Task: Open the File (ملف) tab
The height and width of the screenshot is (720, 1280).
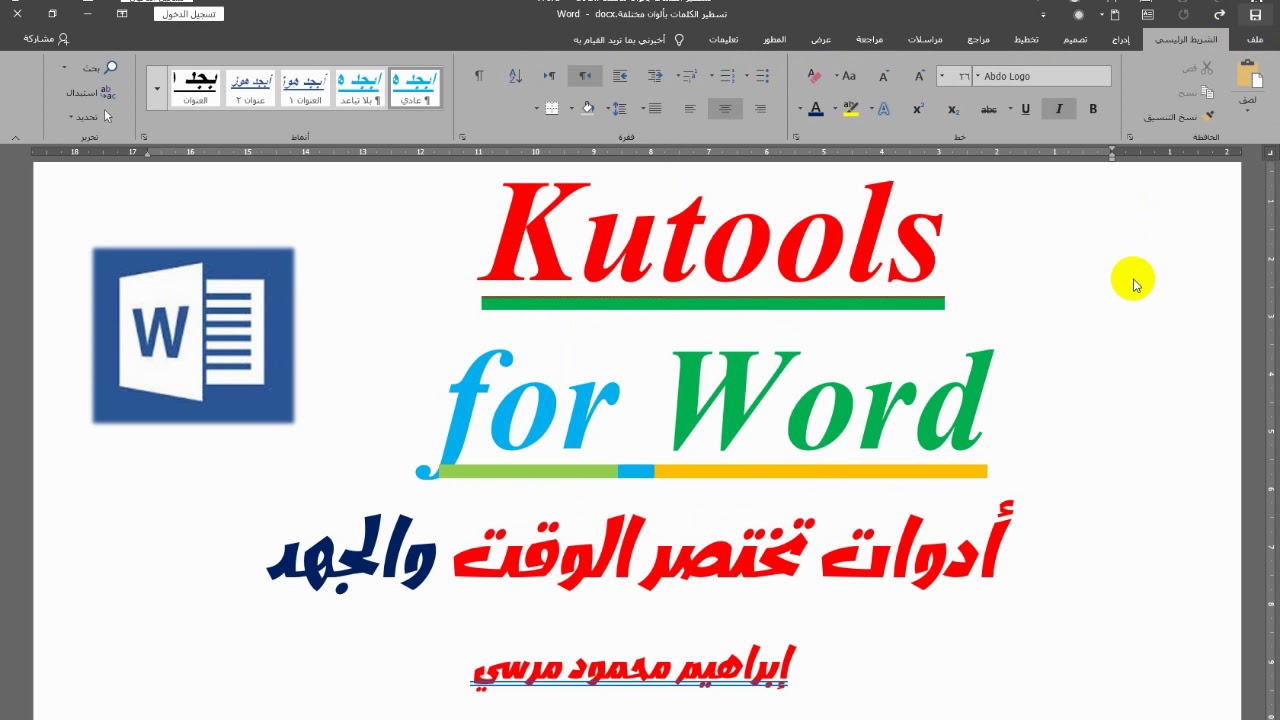Action: 1254,40
